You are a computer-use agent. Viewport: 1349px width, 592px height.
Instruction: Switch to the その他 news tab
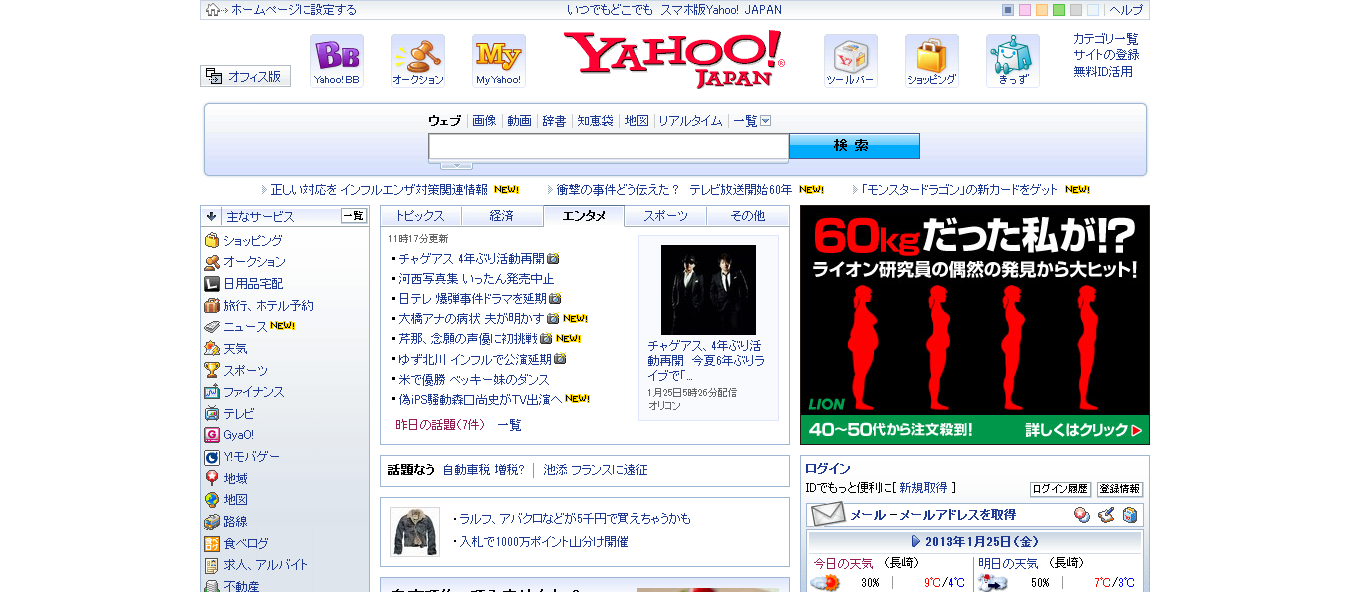(748, 216)
